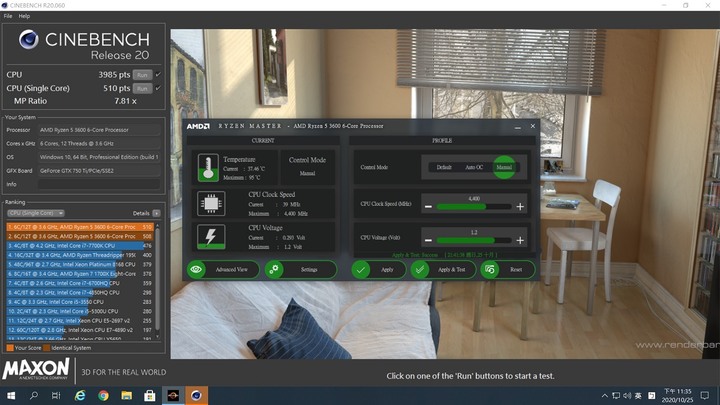
Task: Click the MAXON logo
Action: point(36,370)
